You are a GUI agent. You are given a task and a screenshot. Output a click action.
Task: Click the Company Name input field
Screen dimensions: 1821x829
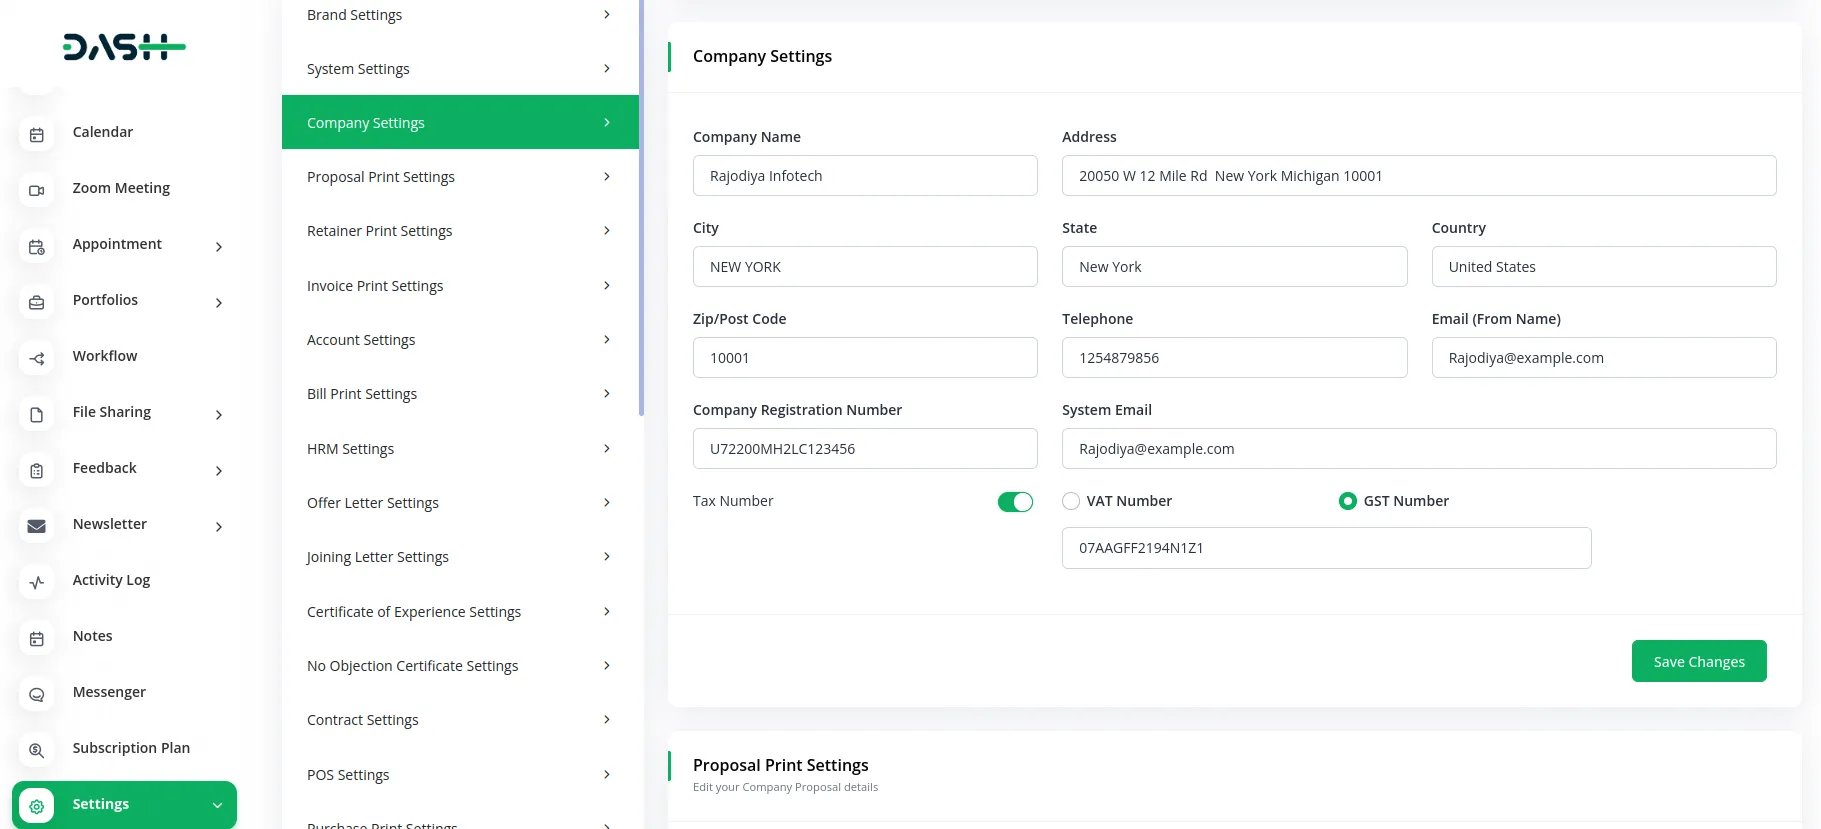point(865,176)
